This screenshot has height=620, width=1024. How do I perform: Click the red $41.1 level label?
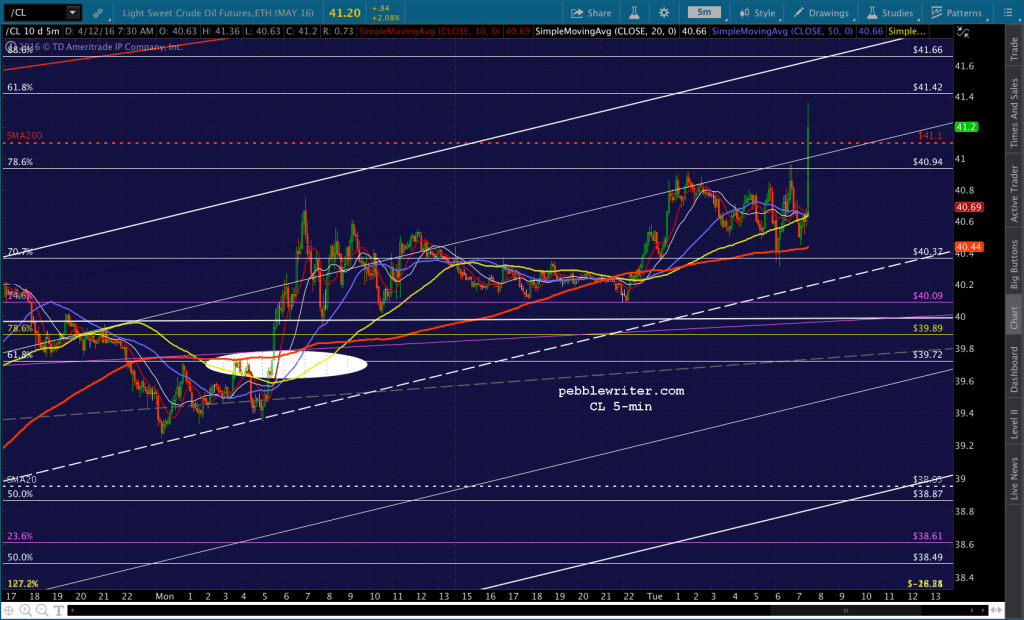930,135
